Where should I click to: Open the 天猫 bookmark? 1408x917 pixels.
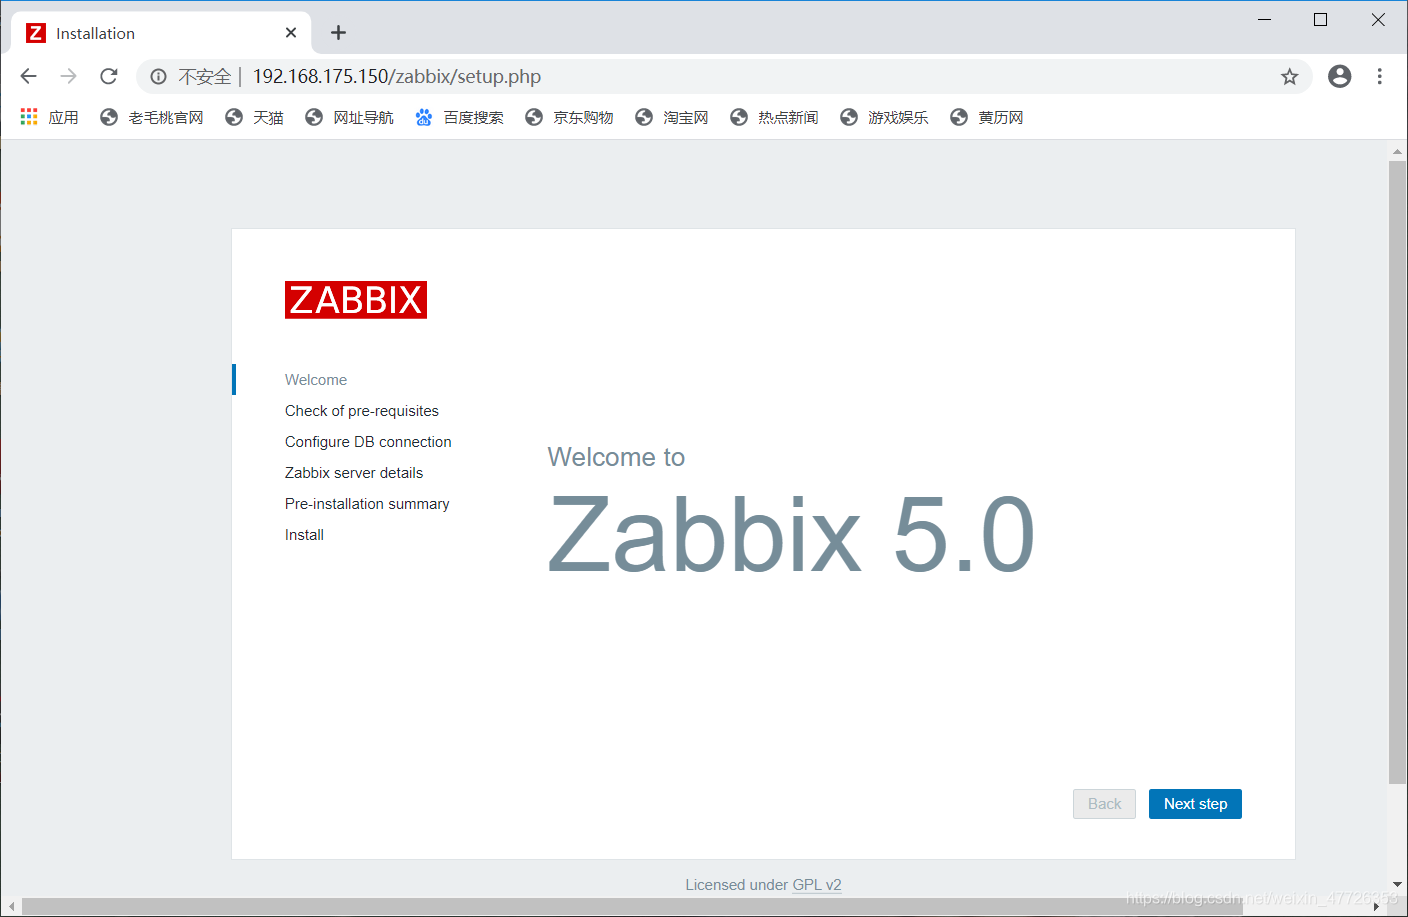click(254, 117)
